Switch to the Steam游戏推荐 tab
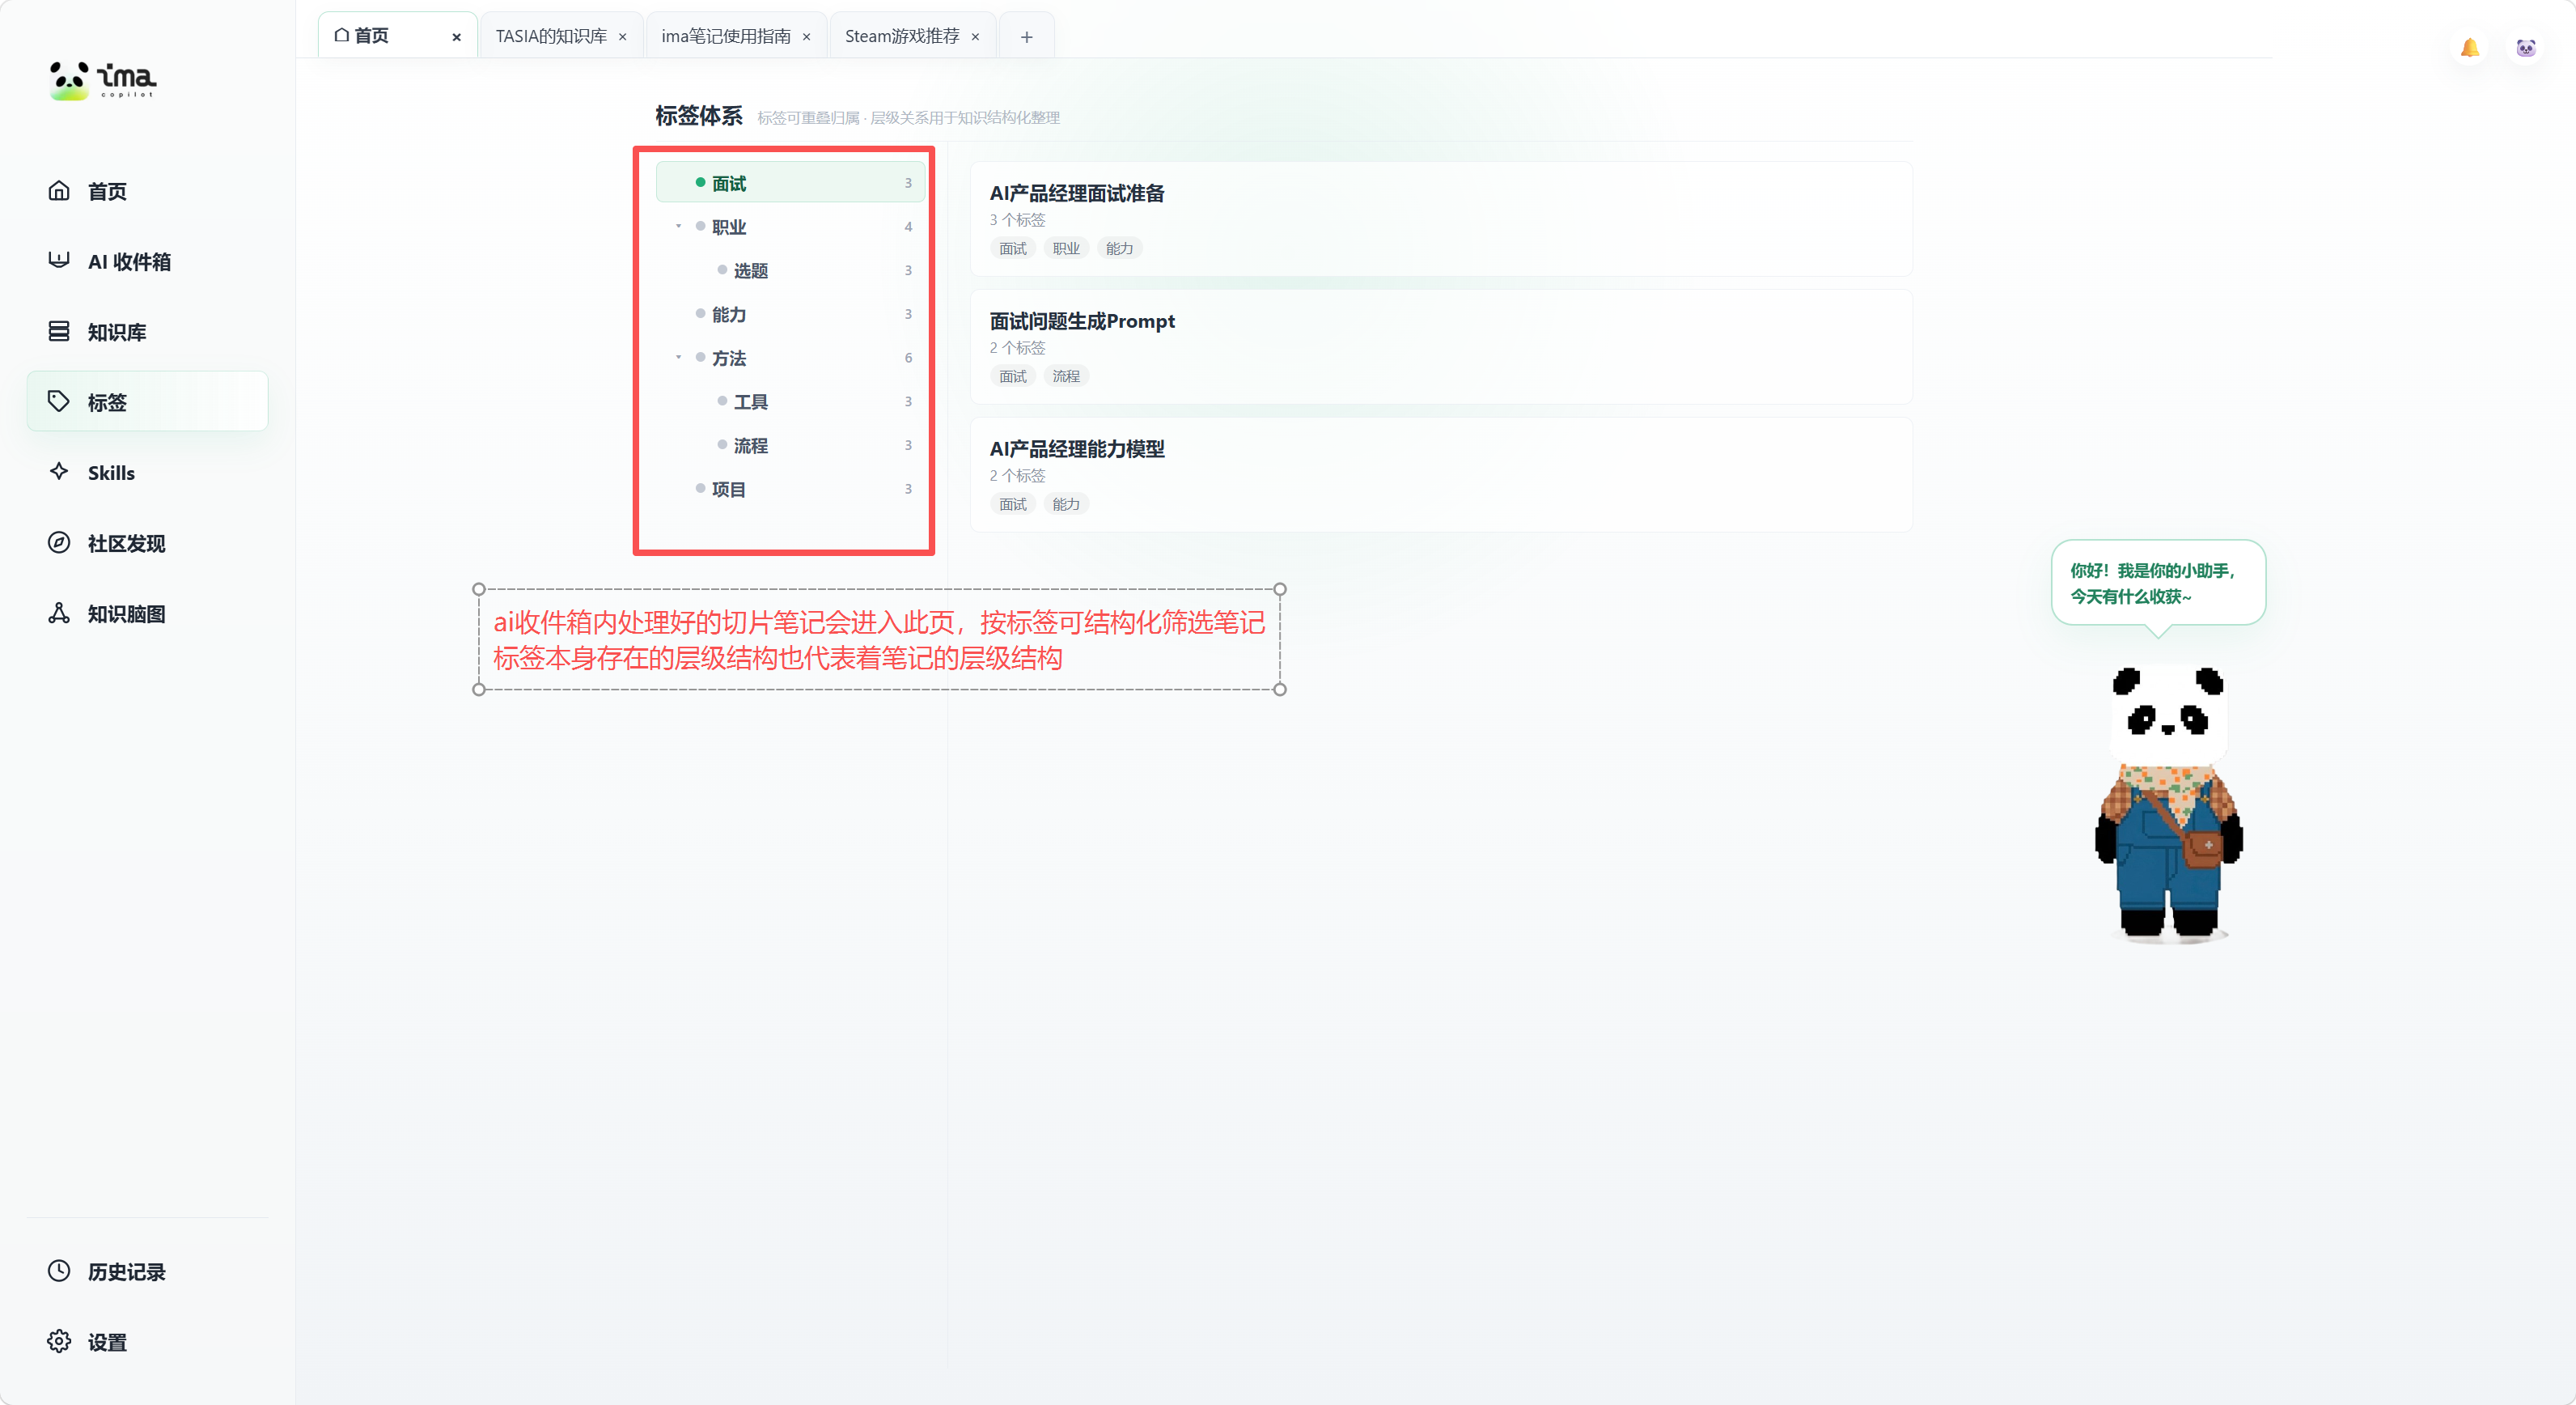Image resolution: width=2576 pixels, height=1405 pixels. (912, 36)
